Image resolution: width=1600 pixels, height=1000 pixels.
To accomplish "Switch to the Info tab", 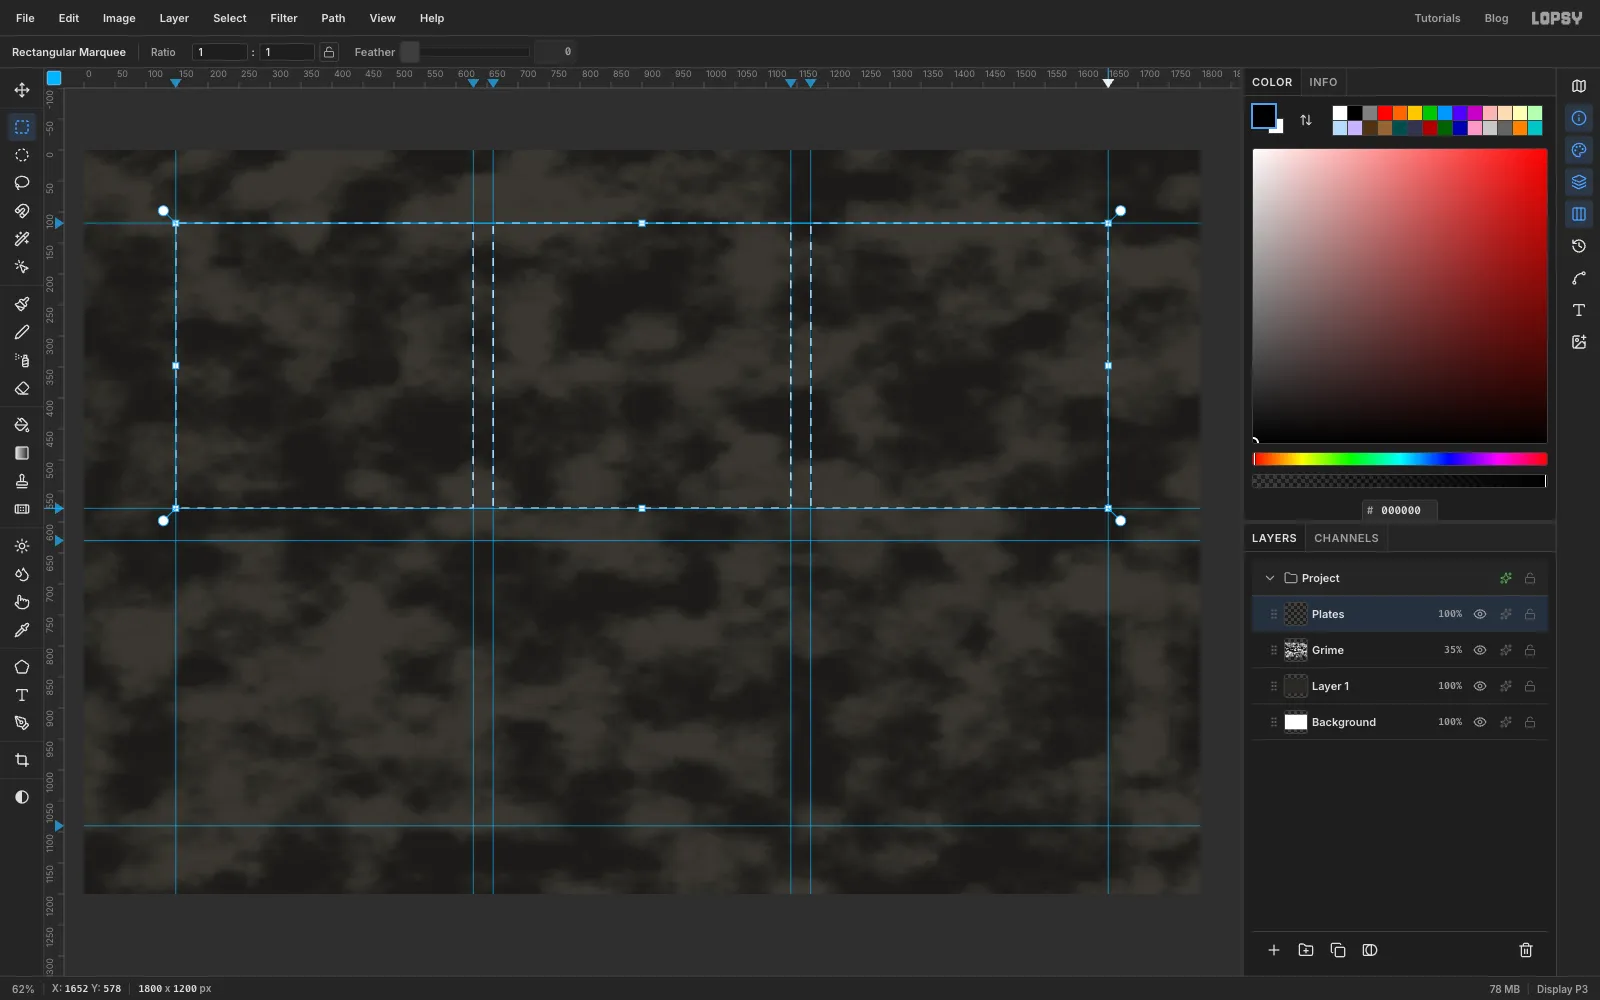I will [x=1323, y=82].
